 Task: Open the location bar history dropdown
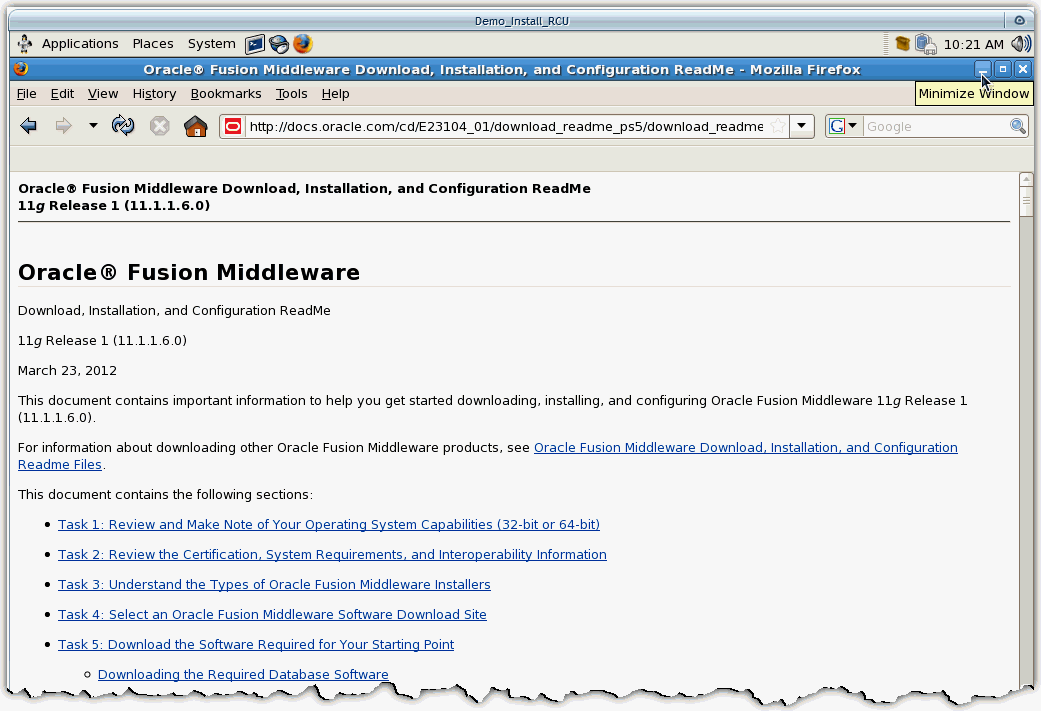pos(801,126)
